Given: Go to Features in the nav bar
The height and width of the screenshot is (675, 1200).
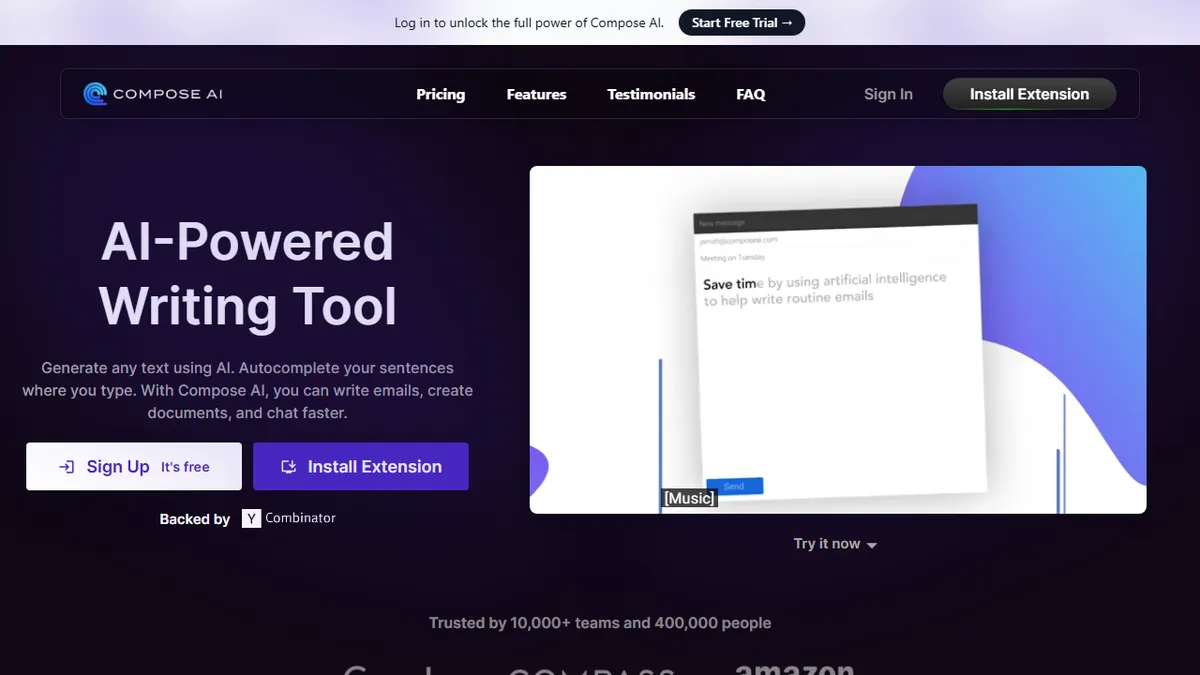Looking at the screenshot, I should click(x=537, y=94).
